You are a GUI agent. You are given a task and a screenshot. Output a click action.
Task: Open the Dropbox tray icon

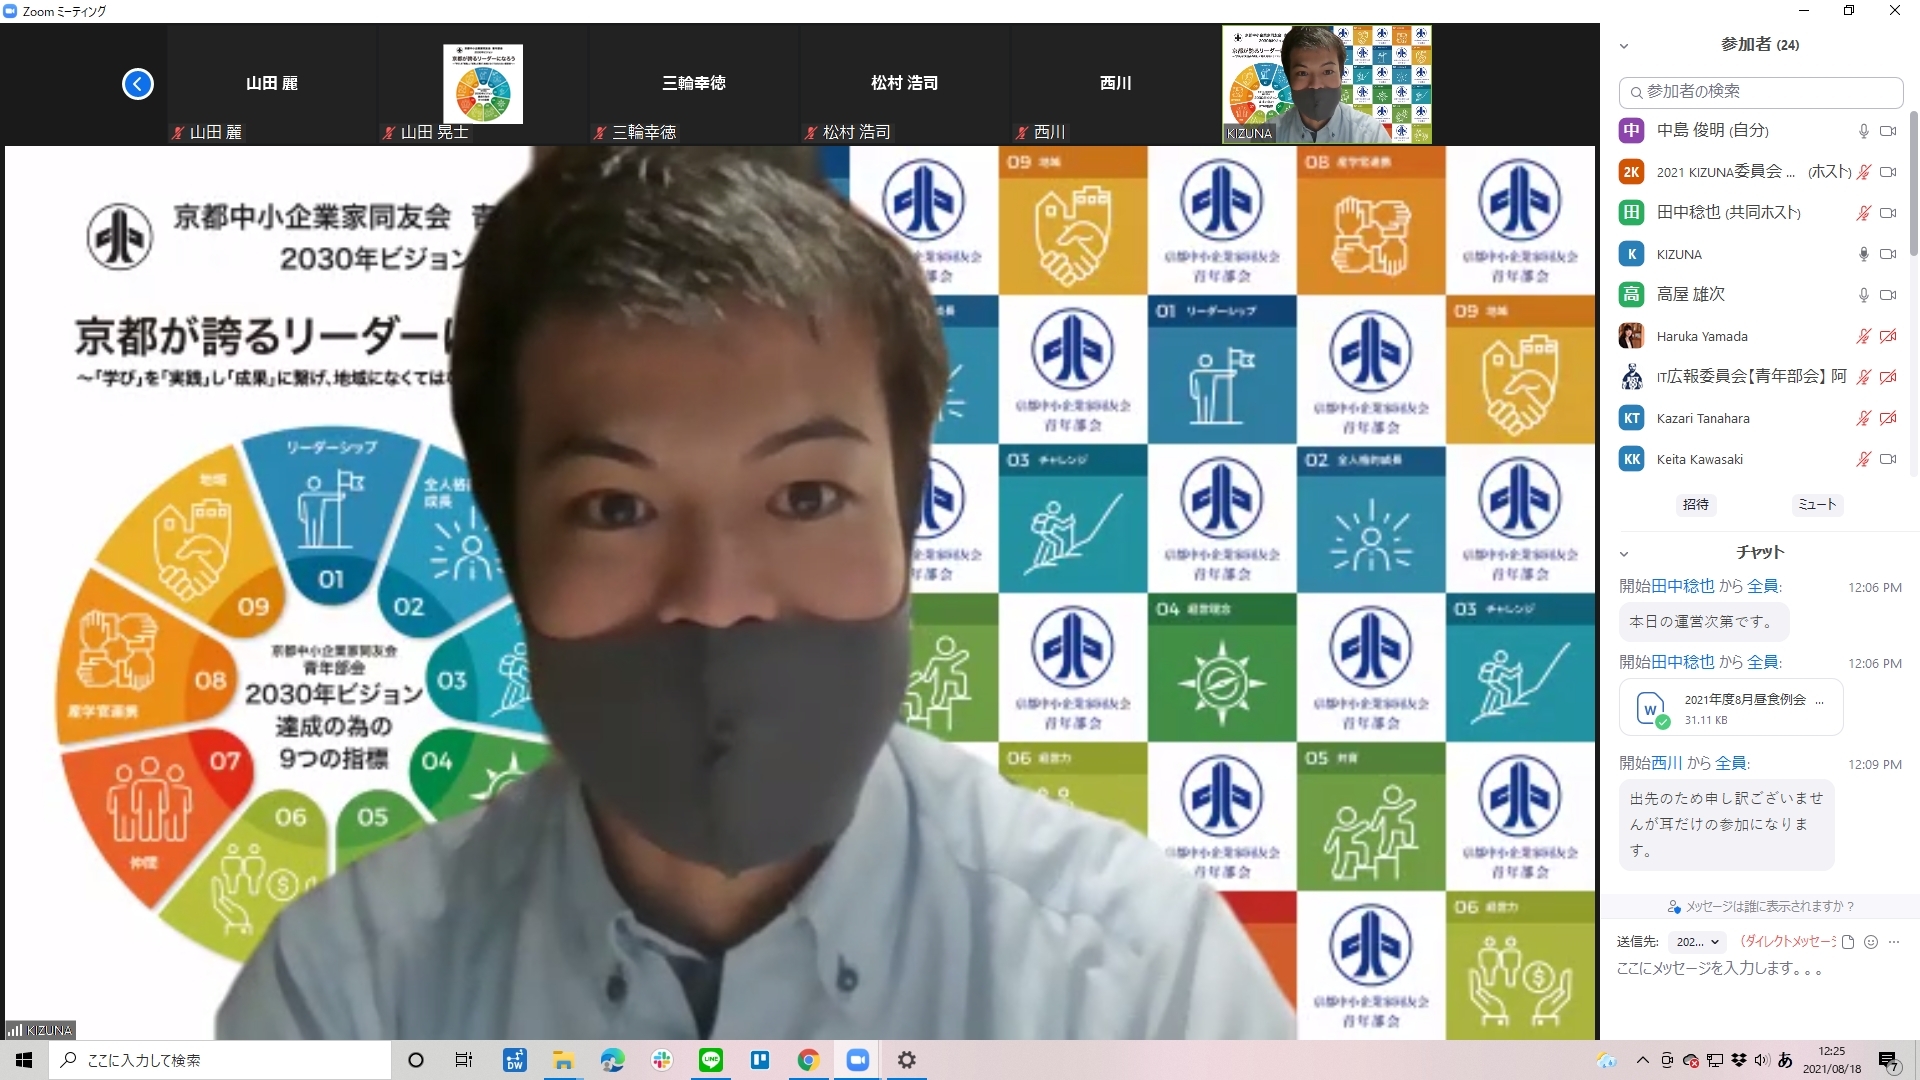(x=1739, y=1060)
